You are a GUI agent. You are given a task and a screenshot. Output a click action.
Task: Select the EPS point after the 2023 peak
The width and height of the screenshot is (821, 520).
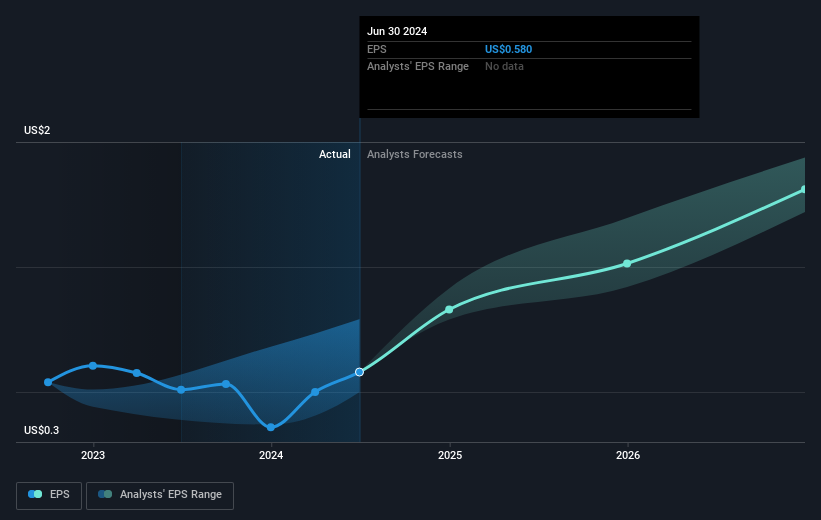coord(137,373)
